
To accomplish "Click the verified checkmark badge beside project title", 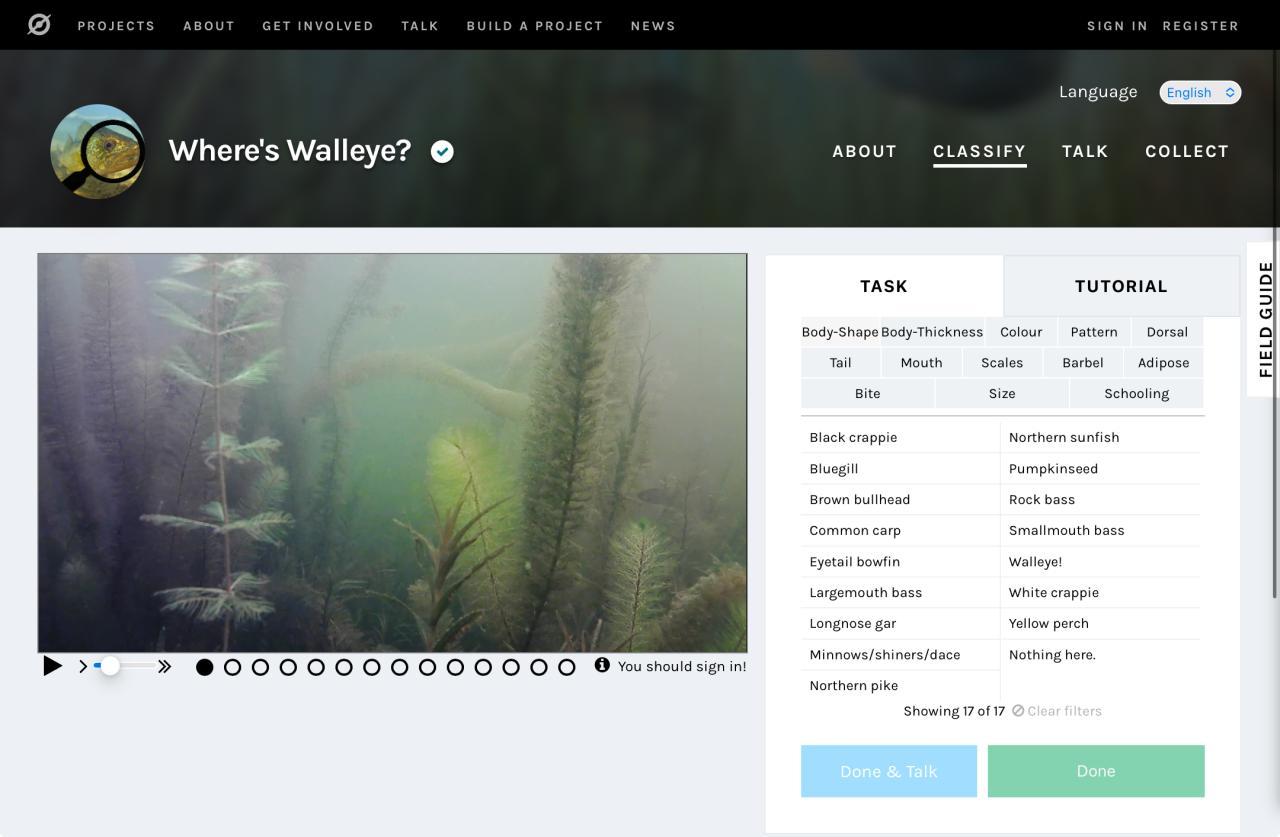I will click(x=442, y=151).
